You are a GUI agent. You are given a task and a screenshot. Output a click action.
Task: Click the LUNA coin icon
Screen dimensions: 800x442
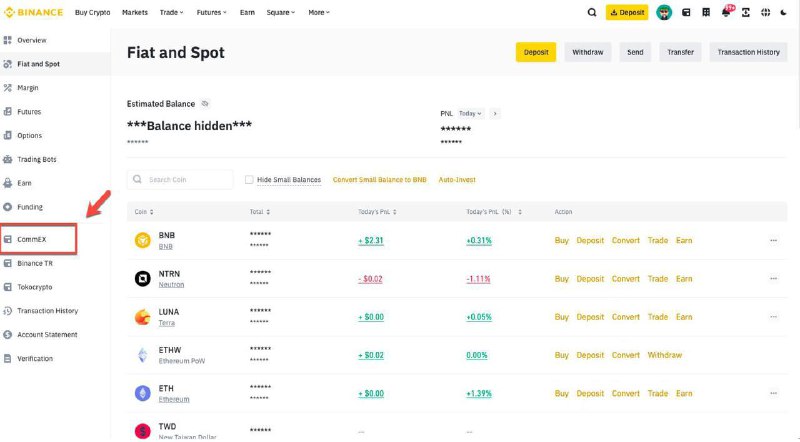coord(142,317)
